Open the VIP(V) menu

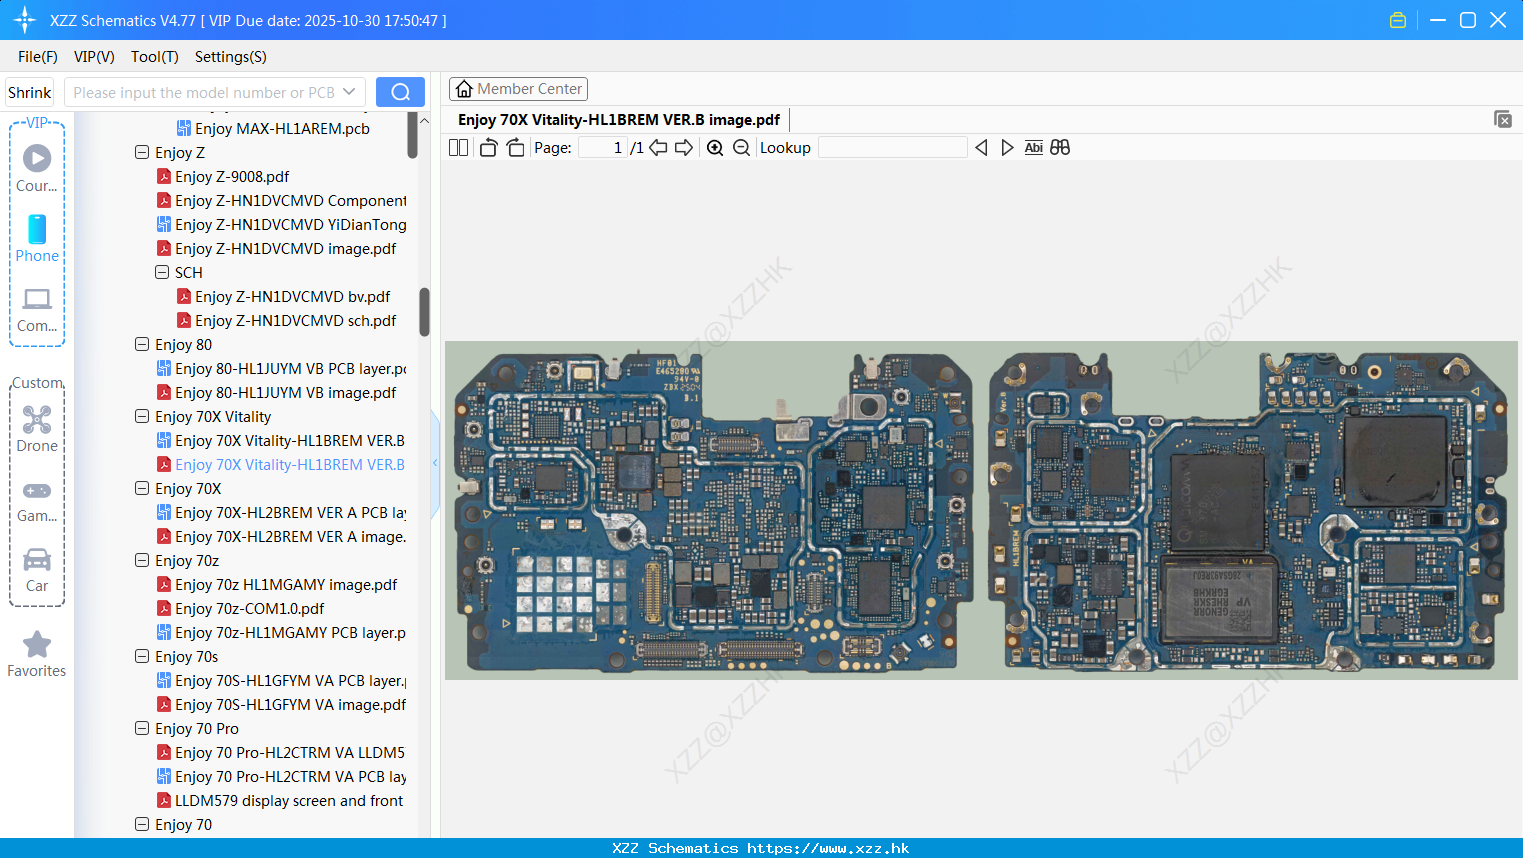click(x=94, y=57)
